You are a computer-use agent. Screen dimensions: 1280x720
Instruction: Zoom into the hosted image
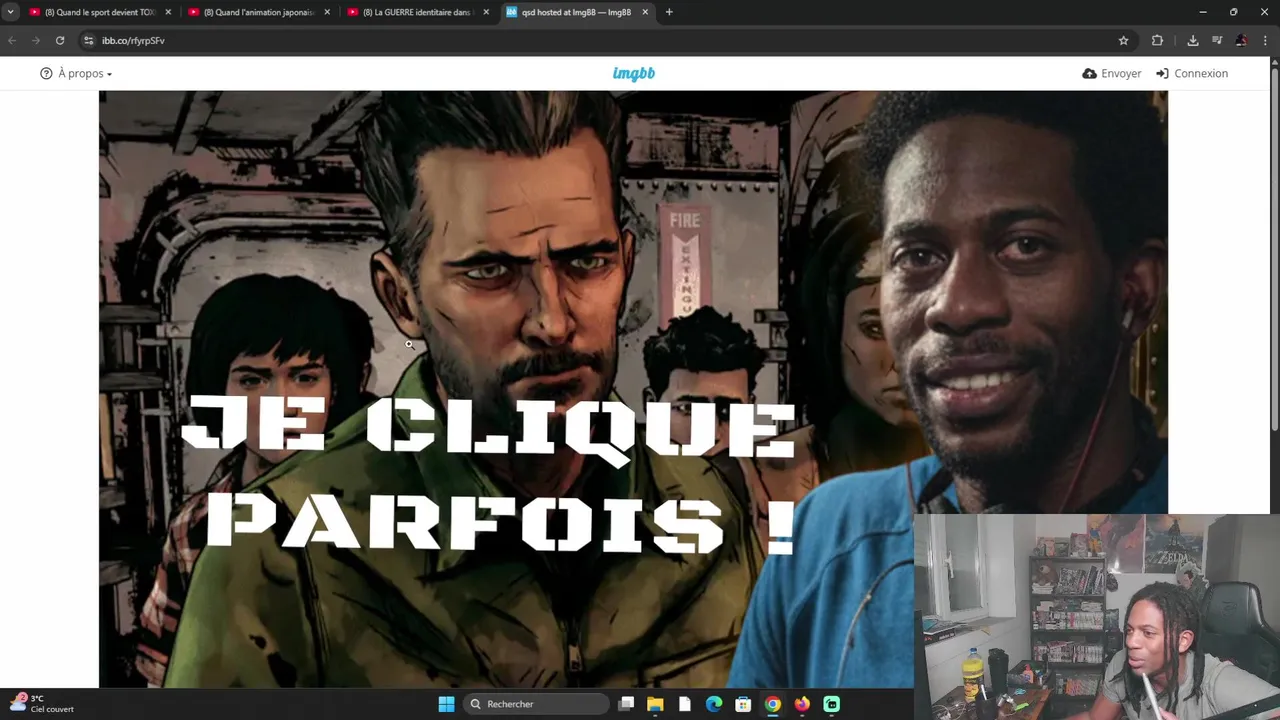[633, 389]
